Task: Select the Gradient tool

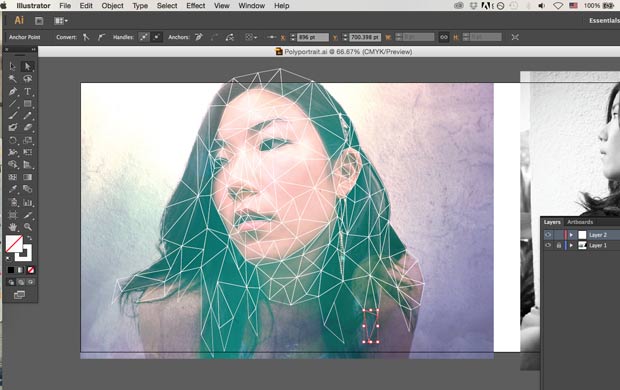Action: [27, 177]
